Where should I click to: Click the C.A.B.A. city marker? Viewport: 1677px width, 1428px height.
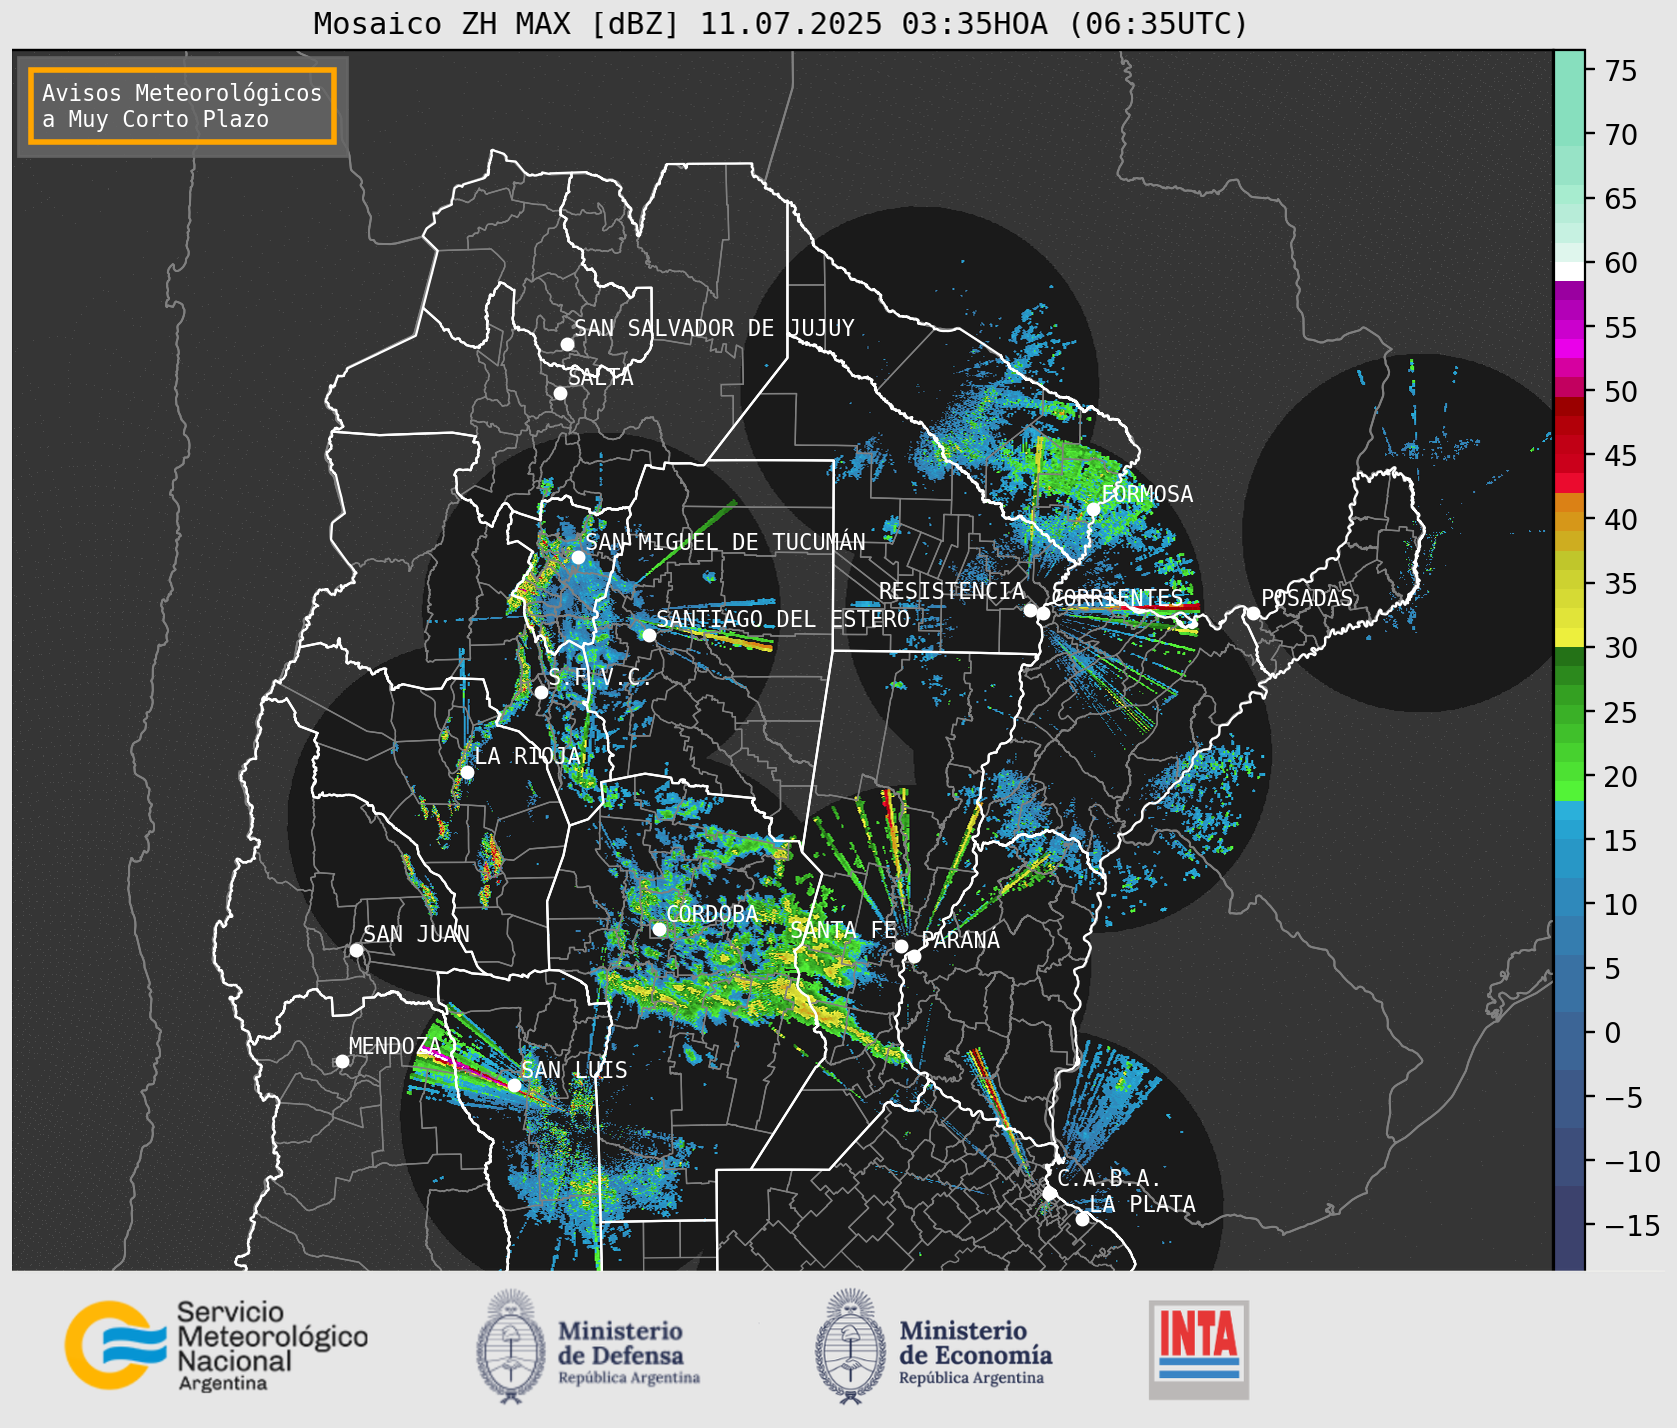click(1050, 1193)
